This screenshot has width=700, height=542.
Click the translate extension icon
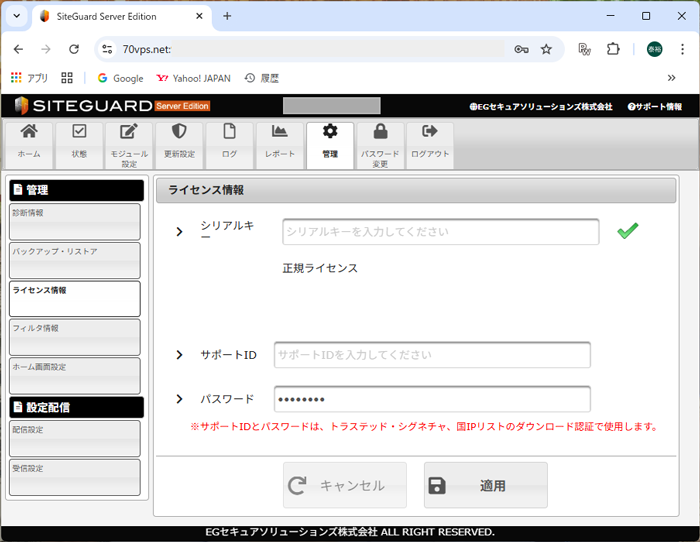(x=584, y=49)
